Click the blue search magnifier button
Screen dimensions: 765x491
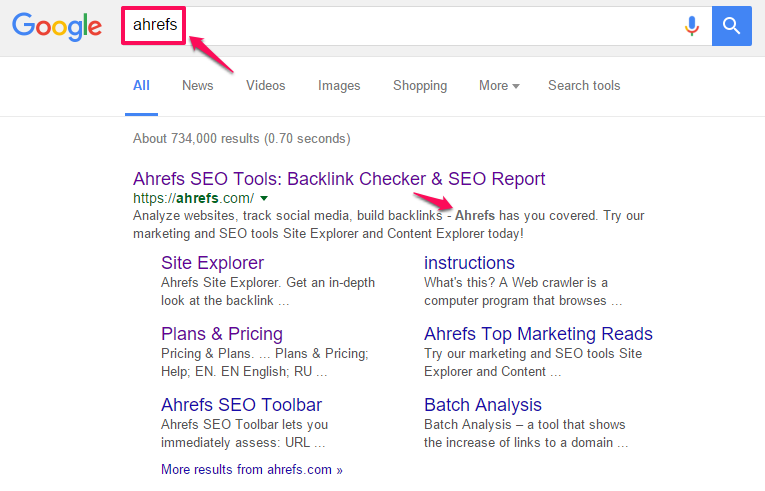731,26
